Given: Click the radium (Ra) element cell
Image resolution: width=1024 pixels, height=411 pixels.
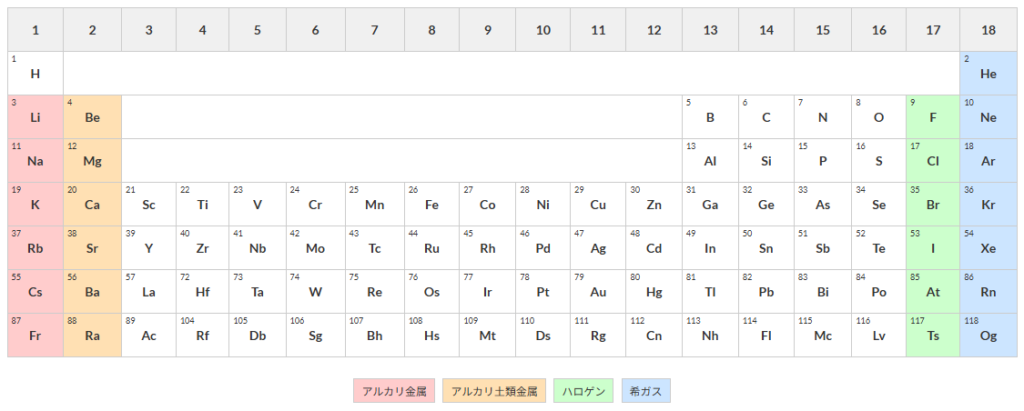Looking at the screenshot, I should click(92, 335).
